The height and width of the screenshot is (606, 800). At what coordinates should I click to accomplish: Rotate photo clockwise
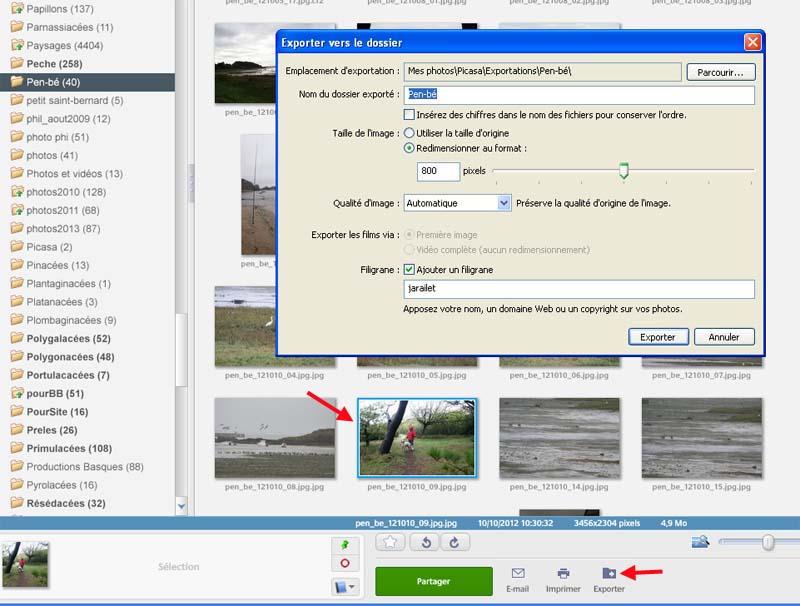click(x=455, y=542)
